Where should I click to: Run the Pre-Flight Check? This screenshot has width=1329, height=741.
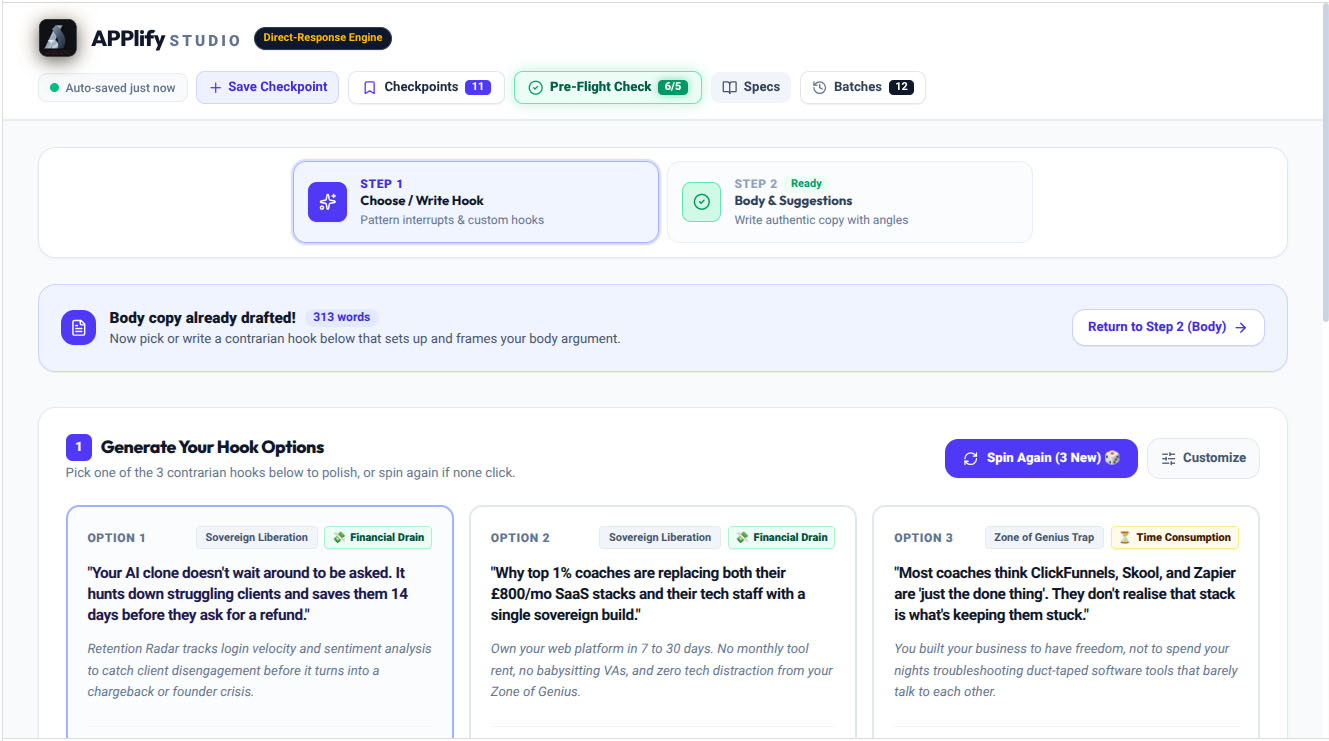[x=608, y=88]
